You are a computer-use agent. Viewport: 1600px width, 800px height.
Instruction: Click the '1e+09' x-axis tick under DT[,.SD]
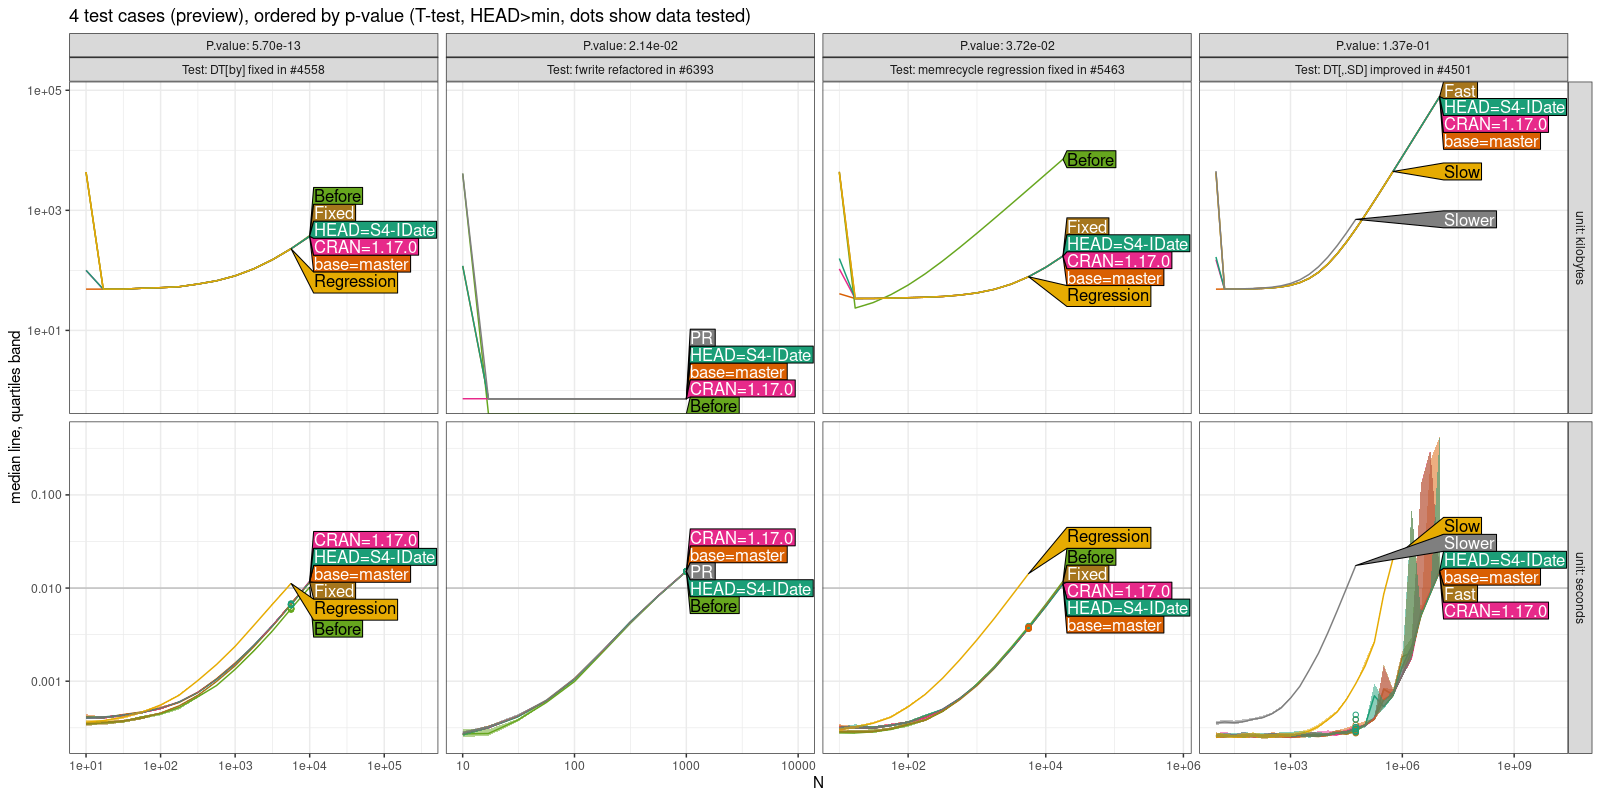[1514, 766]
